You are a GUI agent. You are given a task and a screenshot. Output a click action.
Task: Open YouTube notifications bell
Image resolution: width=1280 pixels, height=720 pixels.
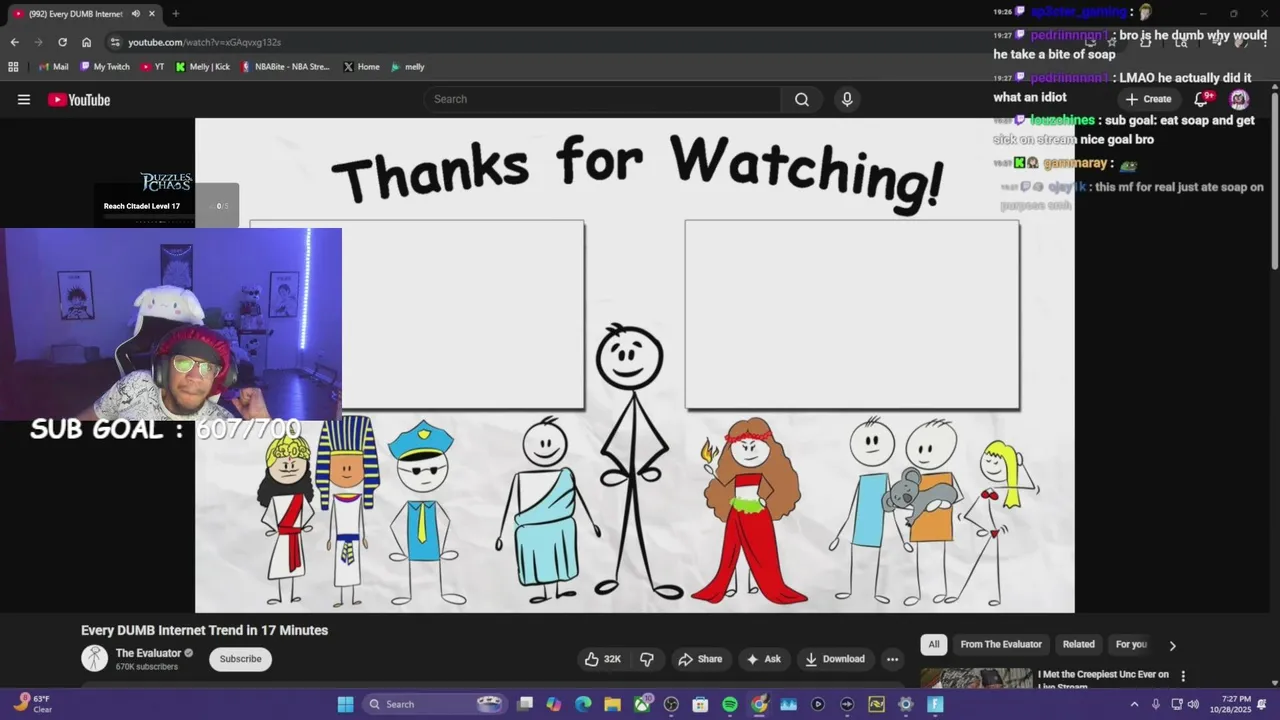[x=1202, y=99]
